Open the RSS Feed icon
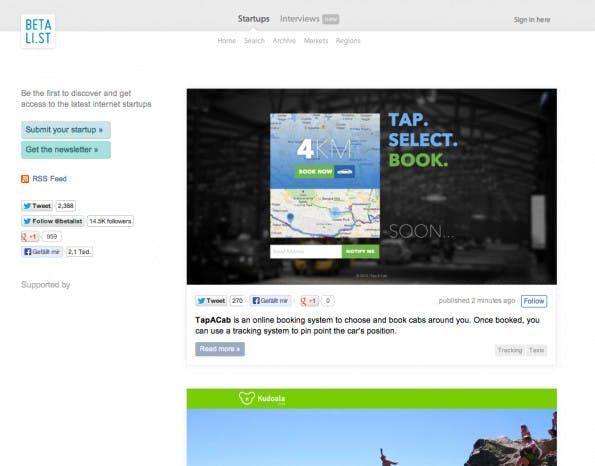595x466 pixels. tap(25, 179)
